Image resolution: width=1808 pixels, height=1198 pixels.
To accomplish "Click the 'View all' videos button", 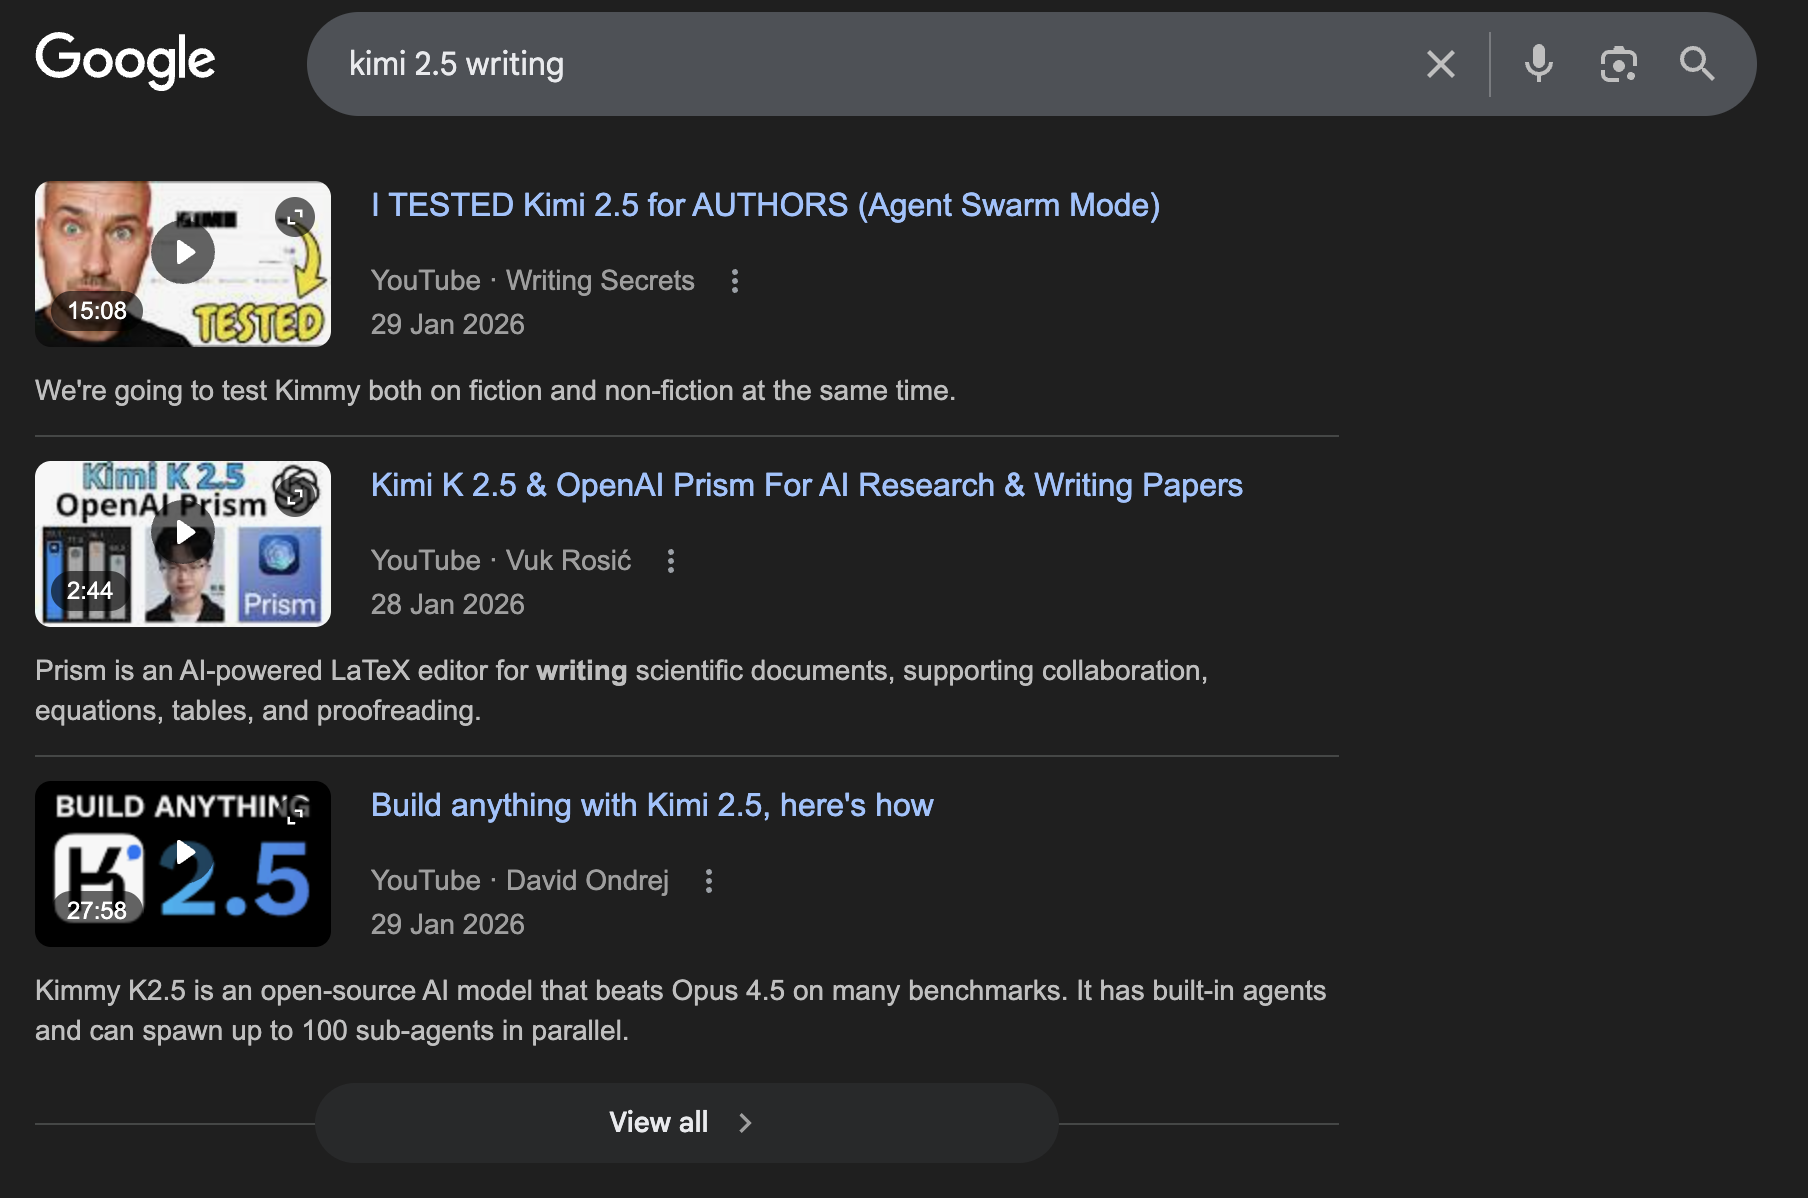I will coord(686,1122).
